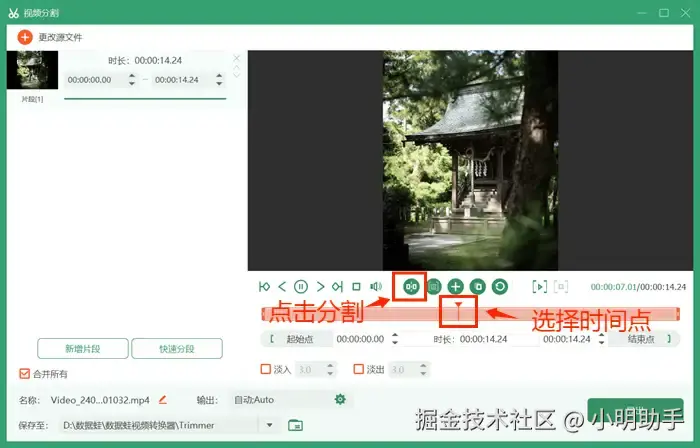
Task: Increase the segment list end time stepper
Action: [x=219, y=76]
